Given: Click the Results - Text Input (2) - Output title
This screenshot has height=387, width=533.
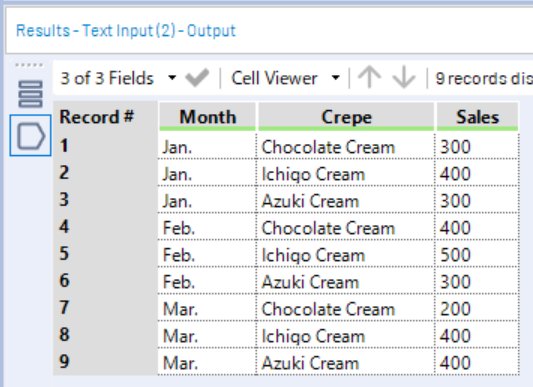Looking at the screenshot, I should [x=126, y=31].
